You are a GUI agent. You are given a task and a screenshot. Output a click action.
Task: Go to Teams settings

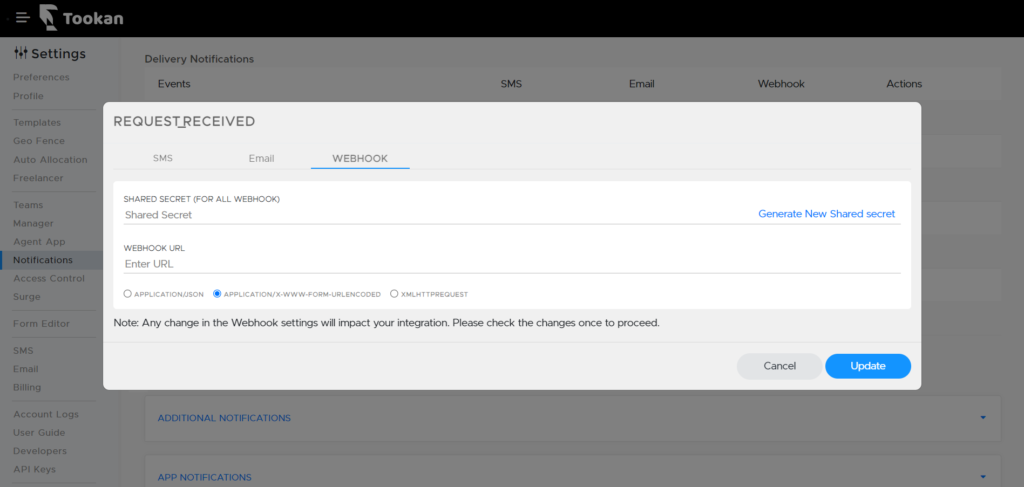pyautogui.click(x=28, y=205)
